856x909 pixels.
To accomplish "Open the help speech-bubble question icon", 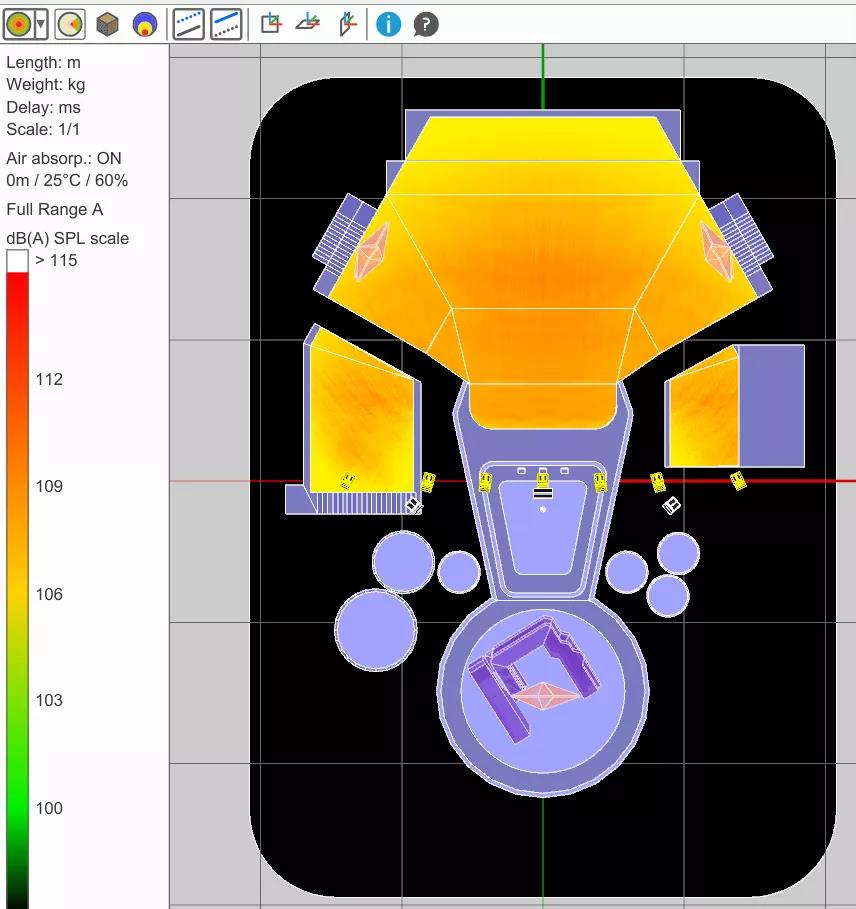I will click(425, 24).
